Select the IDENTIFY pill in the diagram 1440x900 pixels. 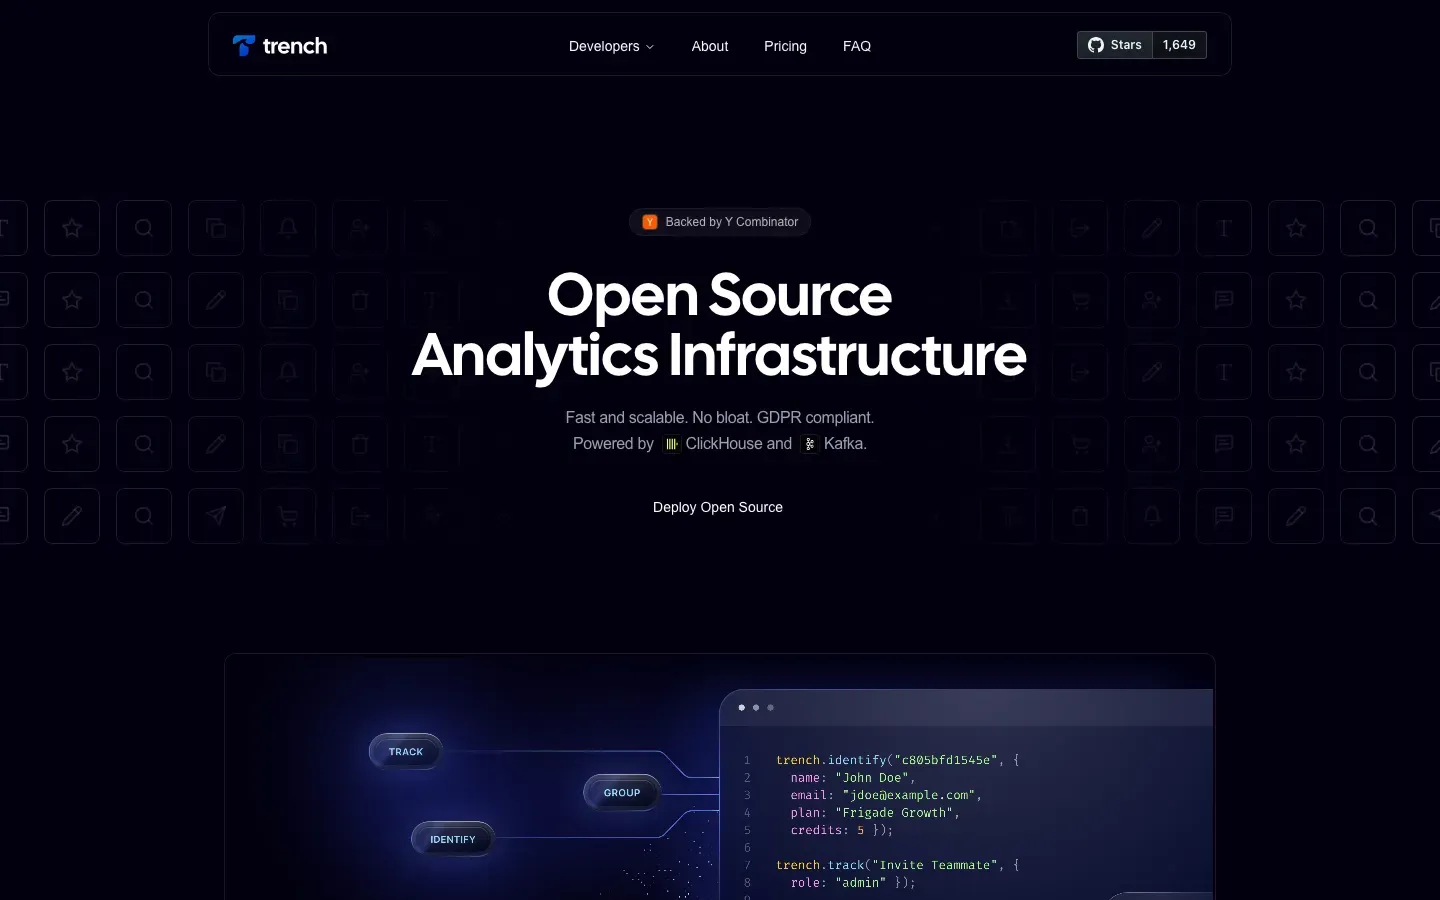click(x=453, y=839)
